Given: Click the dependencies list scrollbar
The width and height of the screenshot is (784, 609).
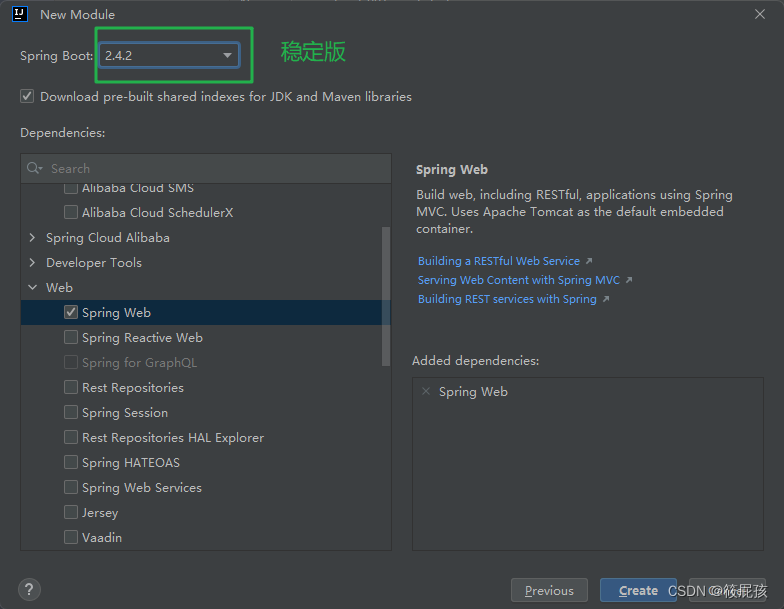Looking at the screenshot, I should pyautogui.click(x=386, y=296).
